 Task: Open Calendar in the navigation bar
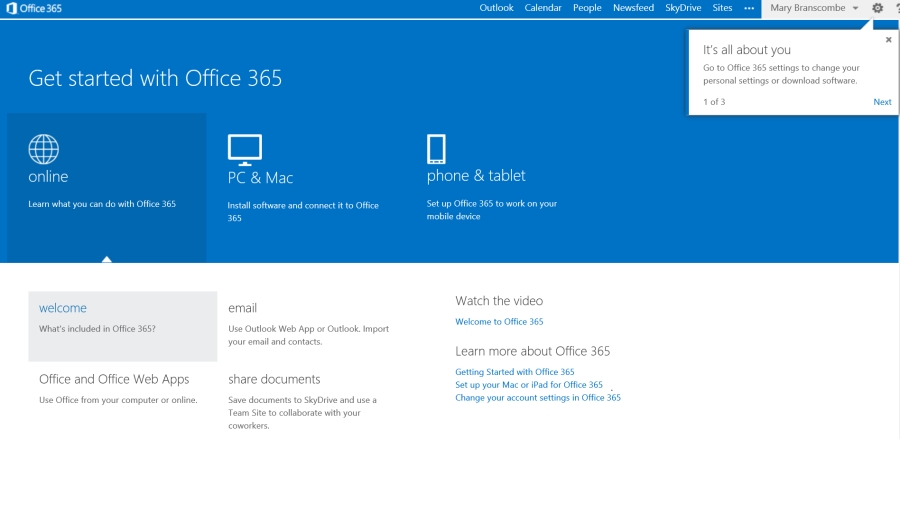(543, 8)
